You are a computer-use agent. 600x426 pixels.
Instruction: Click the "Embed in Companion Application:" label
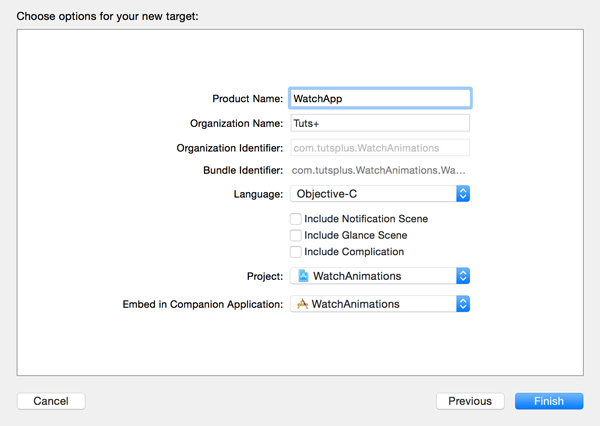tap(201, 304)
